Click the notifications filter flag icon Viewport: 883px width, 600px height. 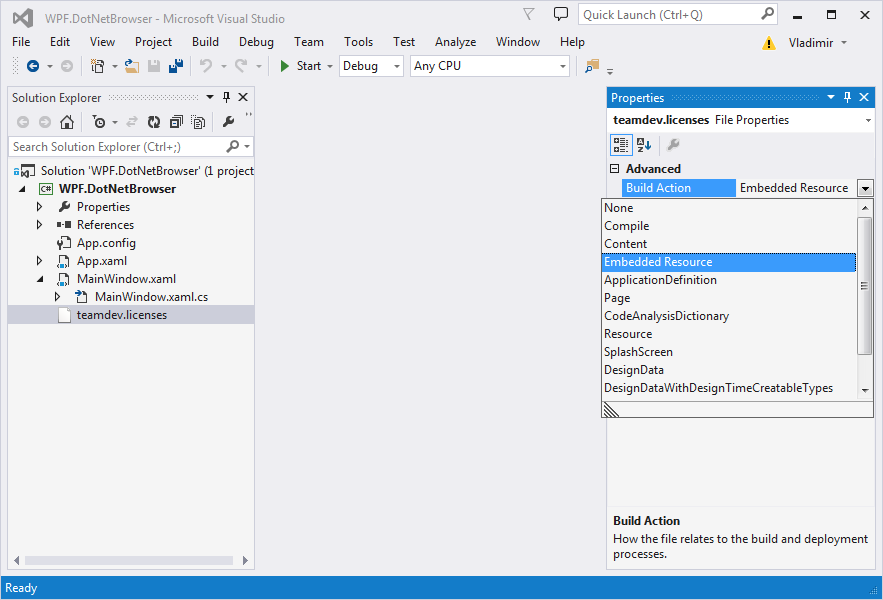click(x=528, y=14)
